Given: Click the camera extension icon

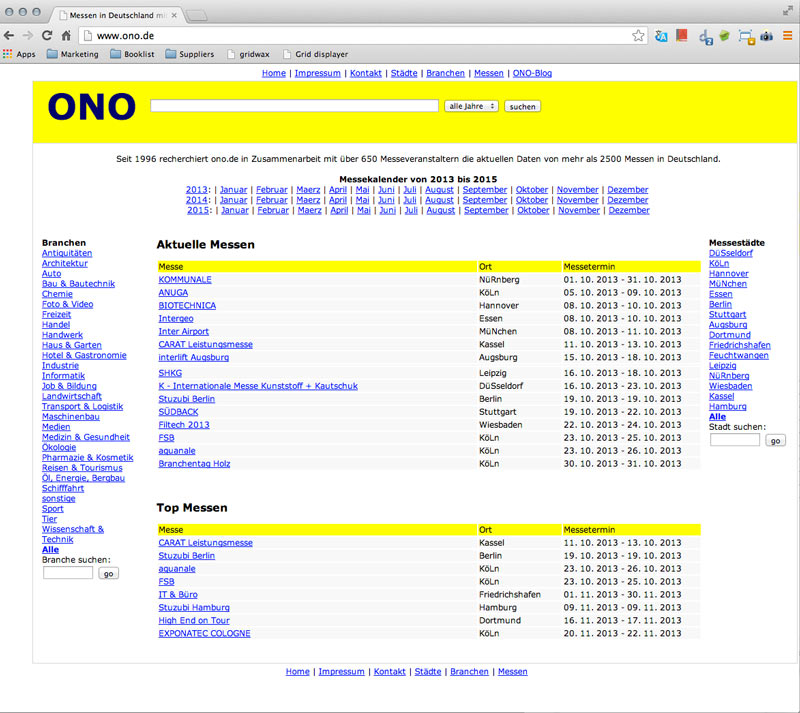Looking at the screenshot, I should (x=766, y=36).
